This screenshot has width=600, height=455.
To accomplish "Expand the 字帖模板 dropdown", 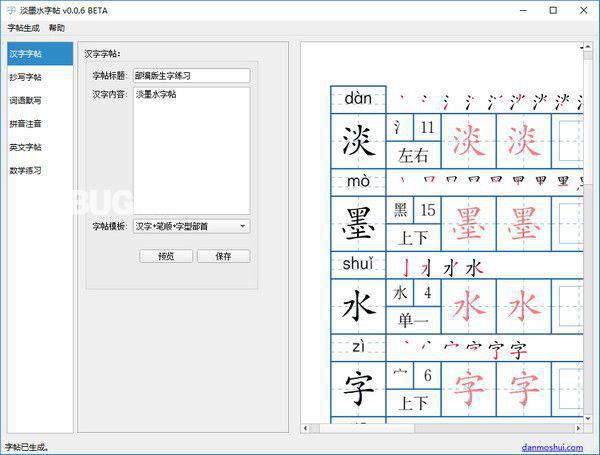I will coord(192,226).
